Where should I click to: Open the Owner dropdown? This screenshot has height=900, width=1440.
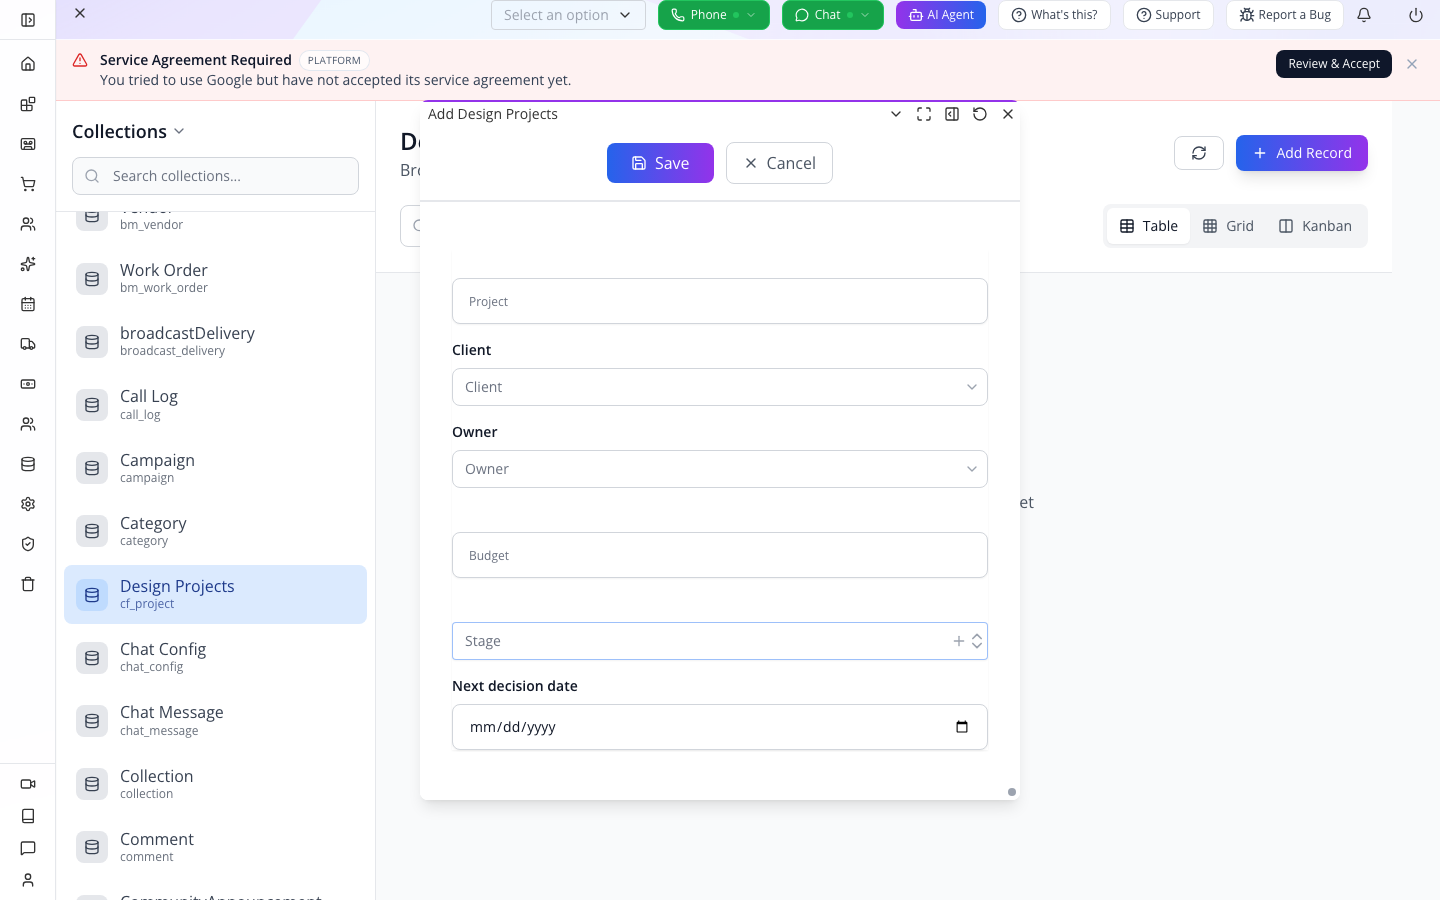tap(720, 469)
